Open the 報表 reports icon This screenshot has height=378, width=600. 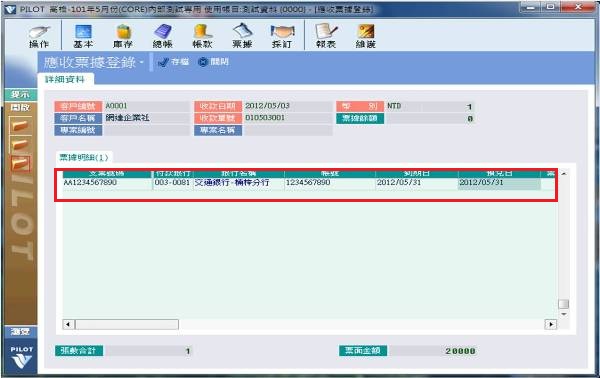pos(326,37)
